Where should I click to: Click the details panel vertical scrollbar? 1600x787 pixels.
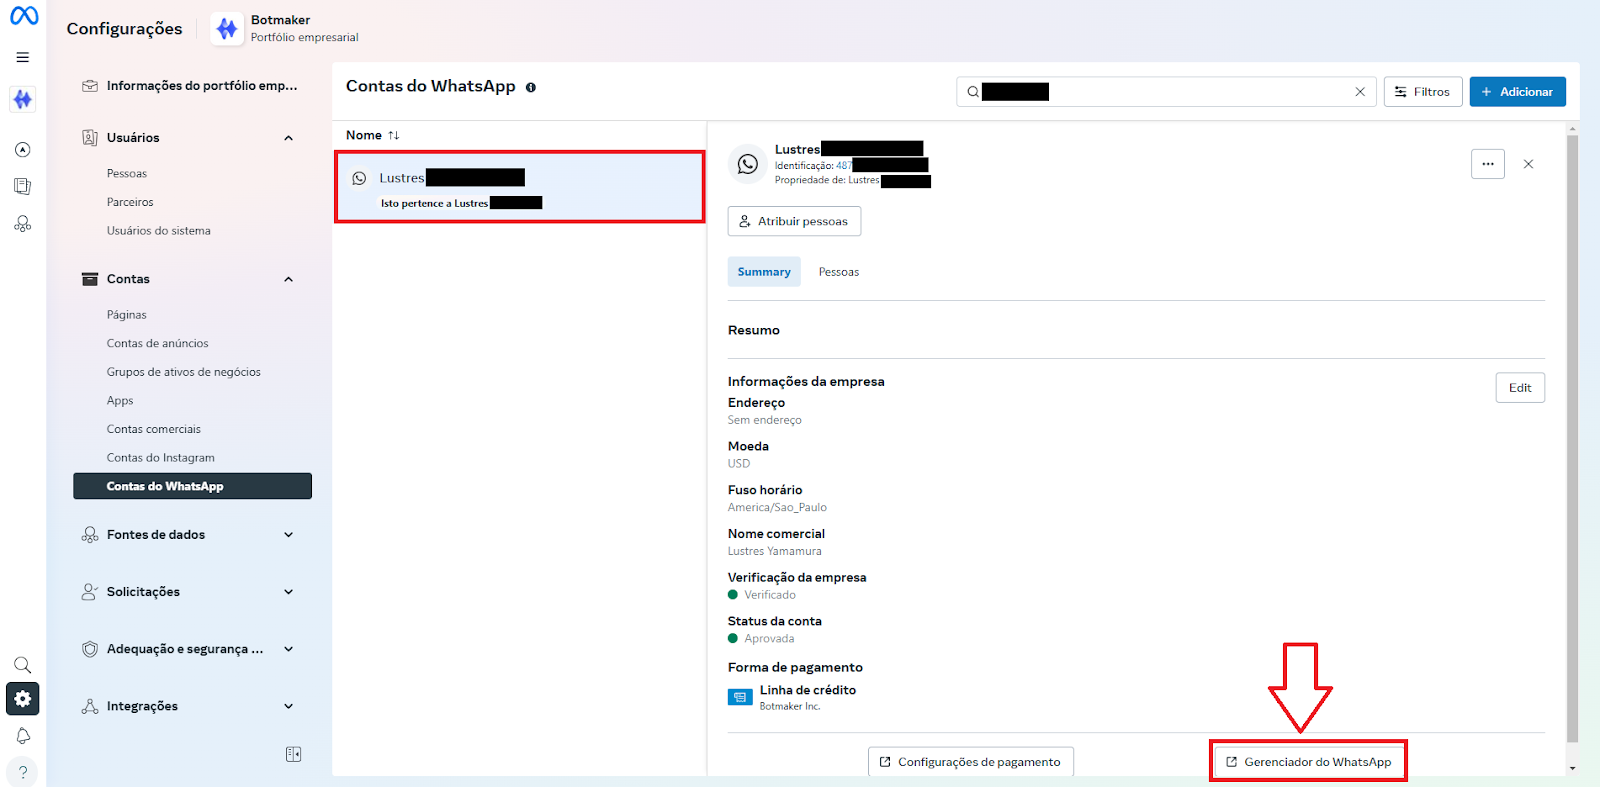tap(1572, 440)
